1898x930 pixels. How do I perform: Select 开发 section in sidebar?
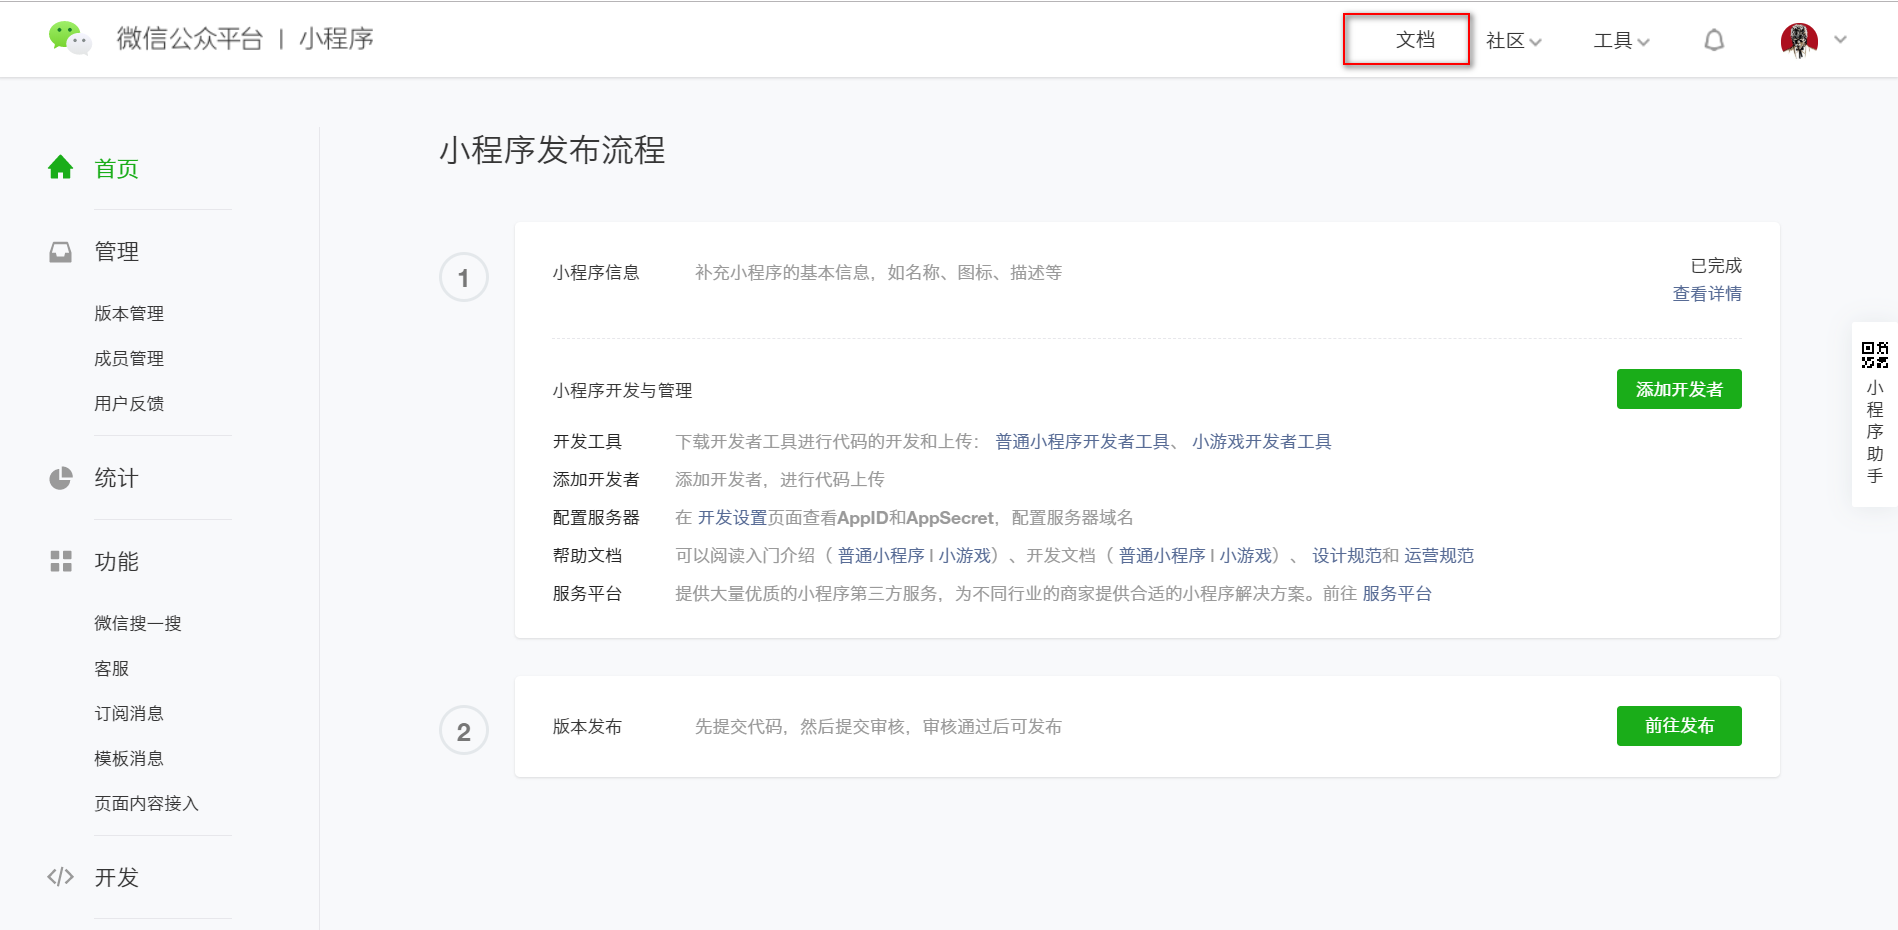point(116,878)
